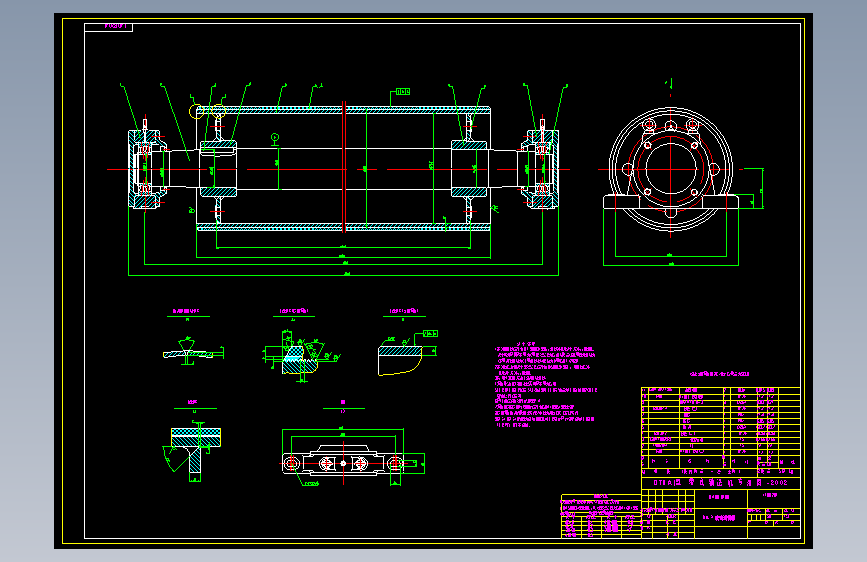Select the title block text ending in -2002
This screenshot has height=562, width=867.
(720, 482)
